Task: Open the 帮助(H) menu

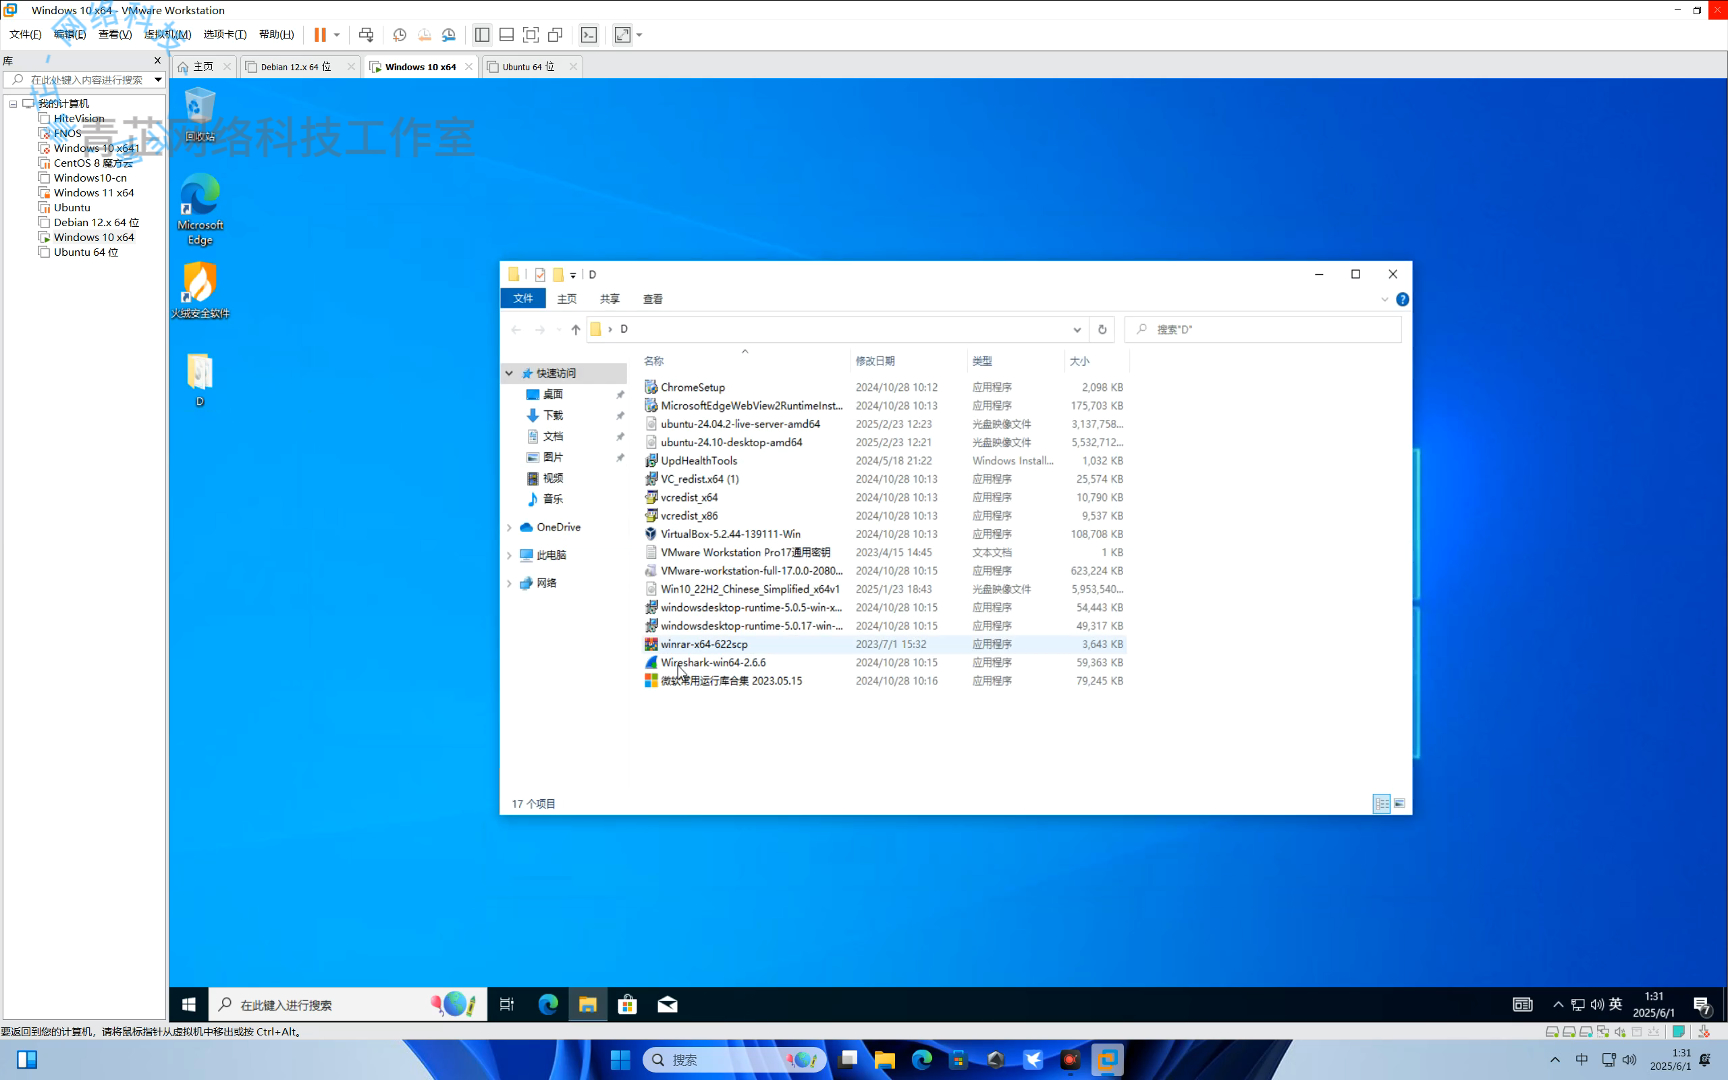Action: pos(277,35)
